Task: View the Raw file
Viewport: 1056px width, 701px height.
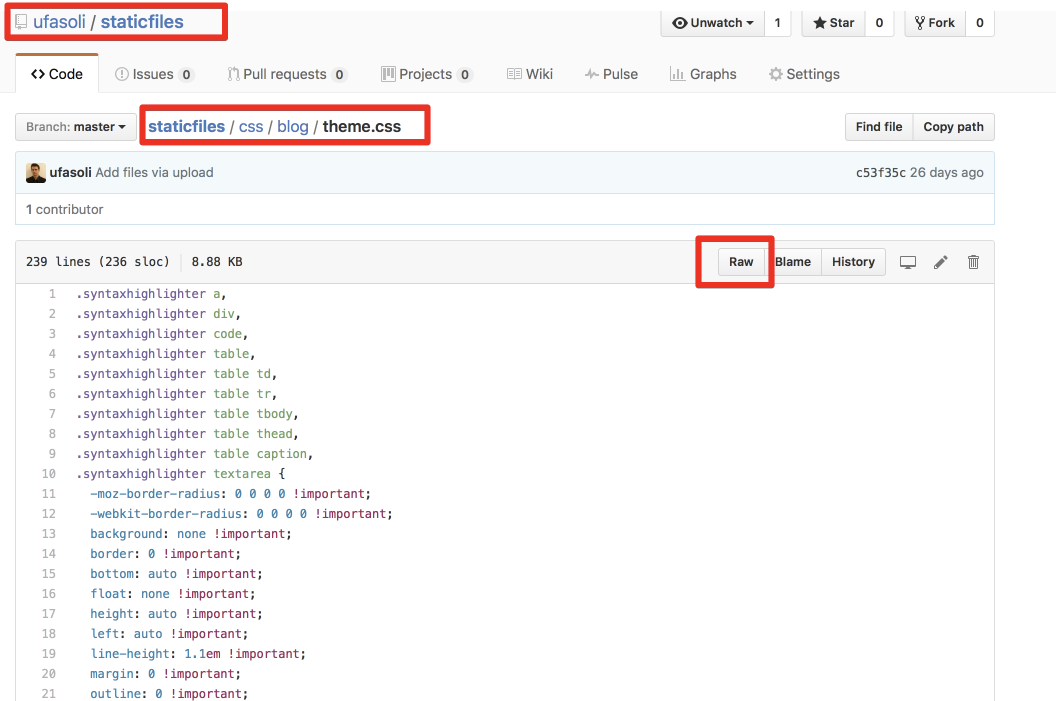Action: pos(741,262)
